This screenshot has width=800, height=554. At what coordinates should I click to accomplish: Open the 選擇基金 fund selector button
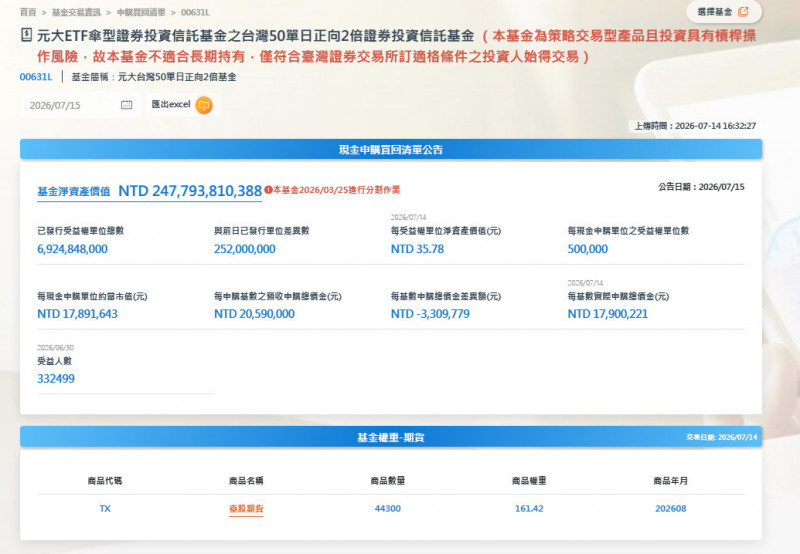tap(724, 12)
